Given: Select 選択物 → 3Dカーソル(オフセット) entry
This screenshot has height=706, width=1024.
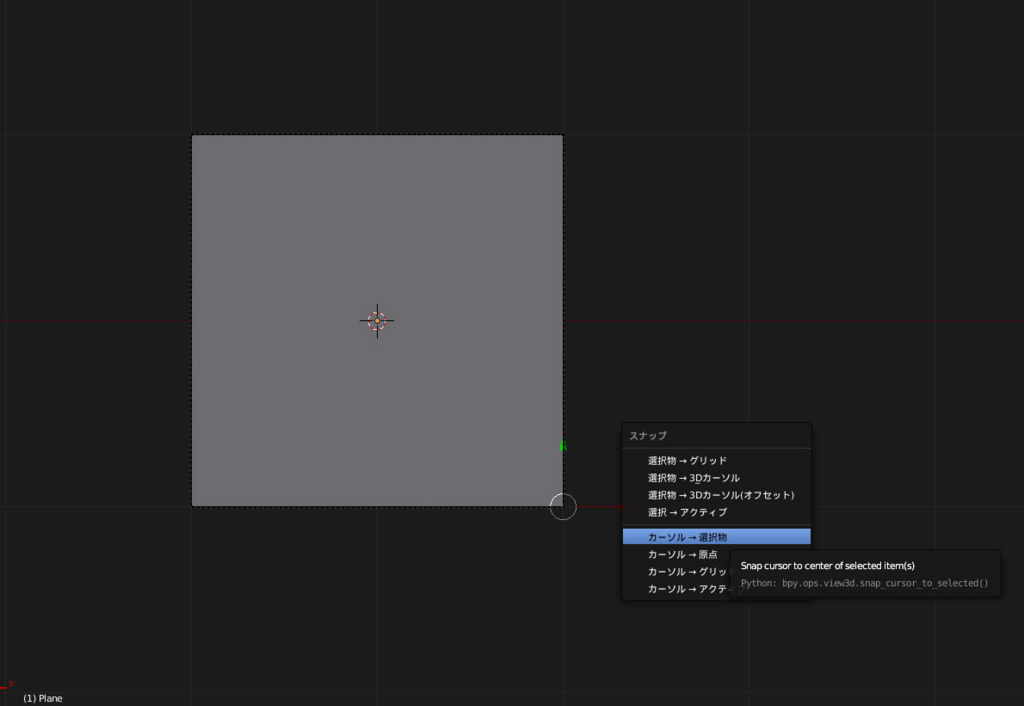Looking at the screenshot, I should pyautogui.click(x=716, y=495).
